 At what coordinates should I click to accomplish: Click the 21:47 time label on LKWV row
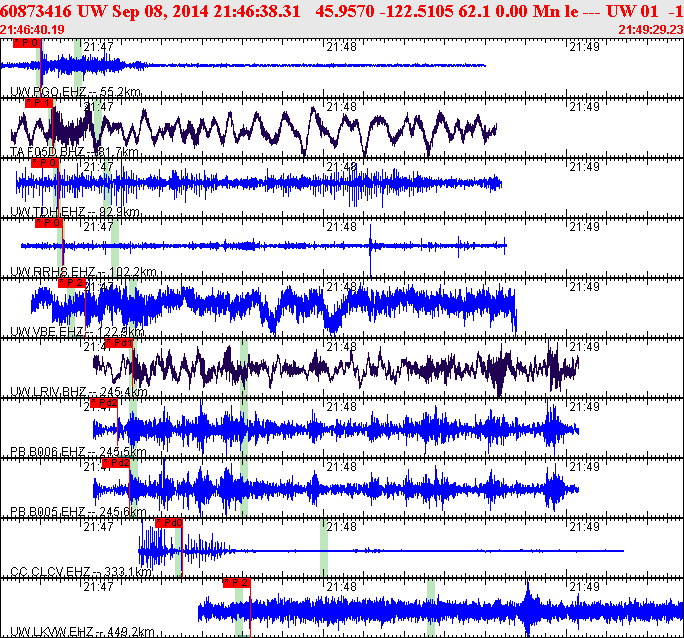(99, 587)
